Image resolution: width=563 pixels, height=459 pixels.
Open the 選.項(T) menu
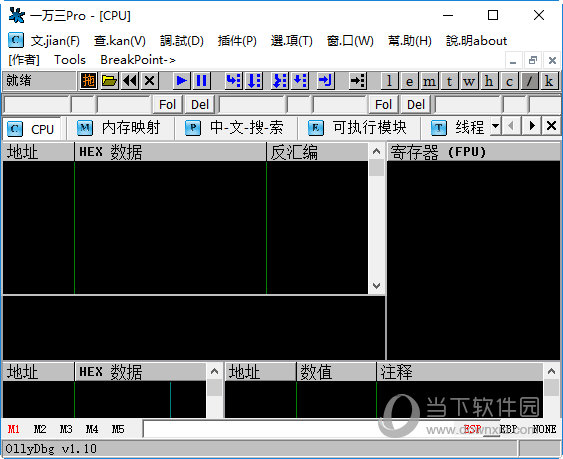[292, 41]
